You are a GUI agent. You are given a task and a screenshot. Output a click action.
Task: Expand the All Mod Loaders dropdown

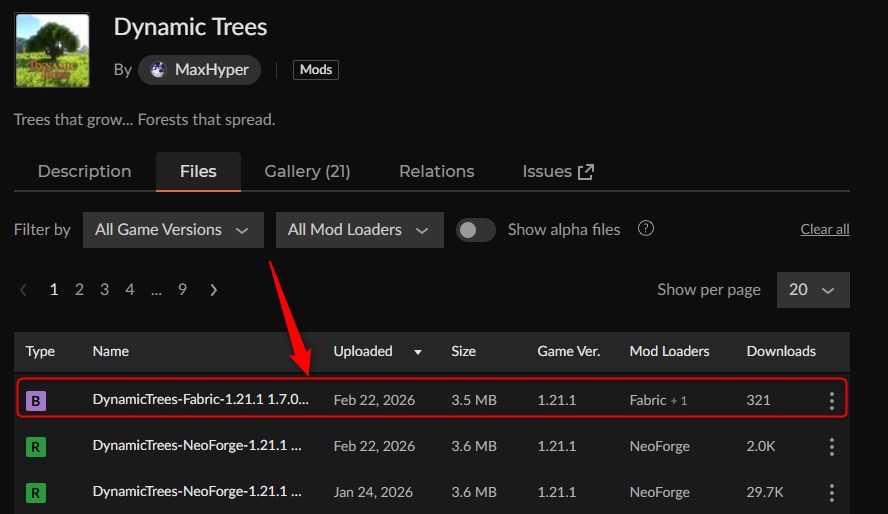[360, 230]
